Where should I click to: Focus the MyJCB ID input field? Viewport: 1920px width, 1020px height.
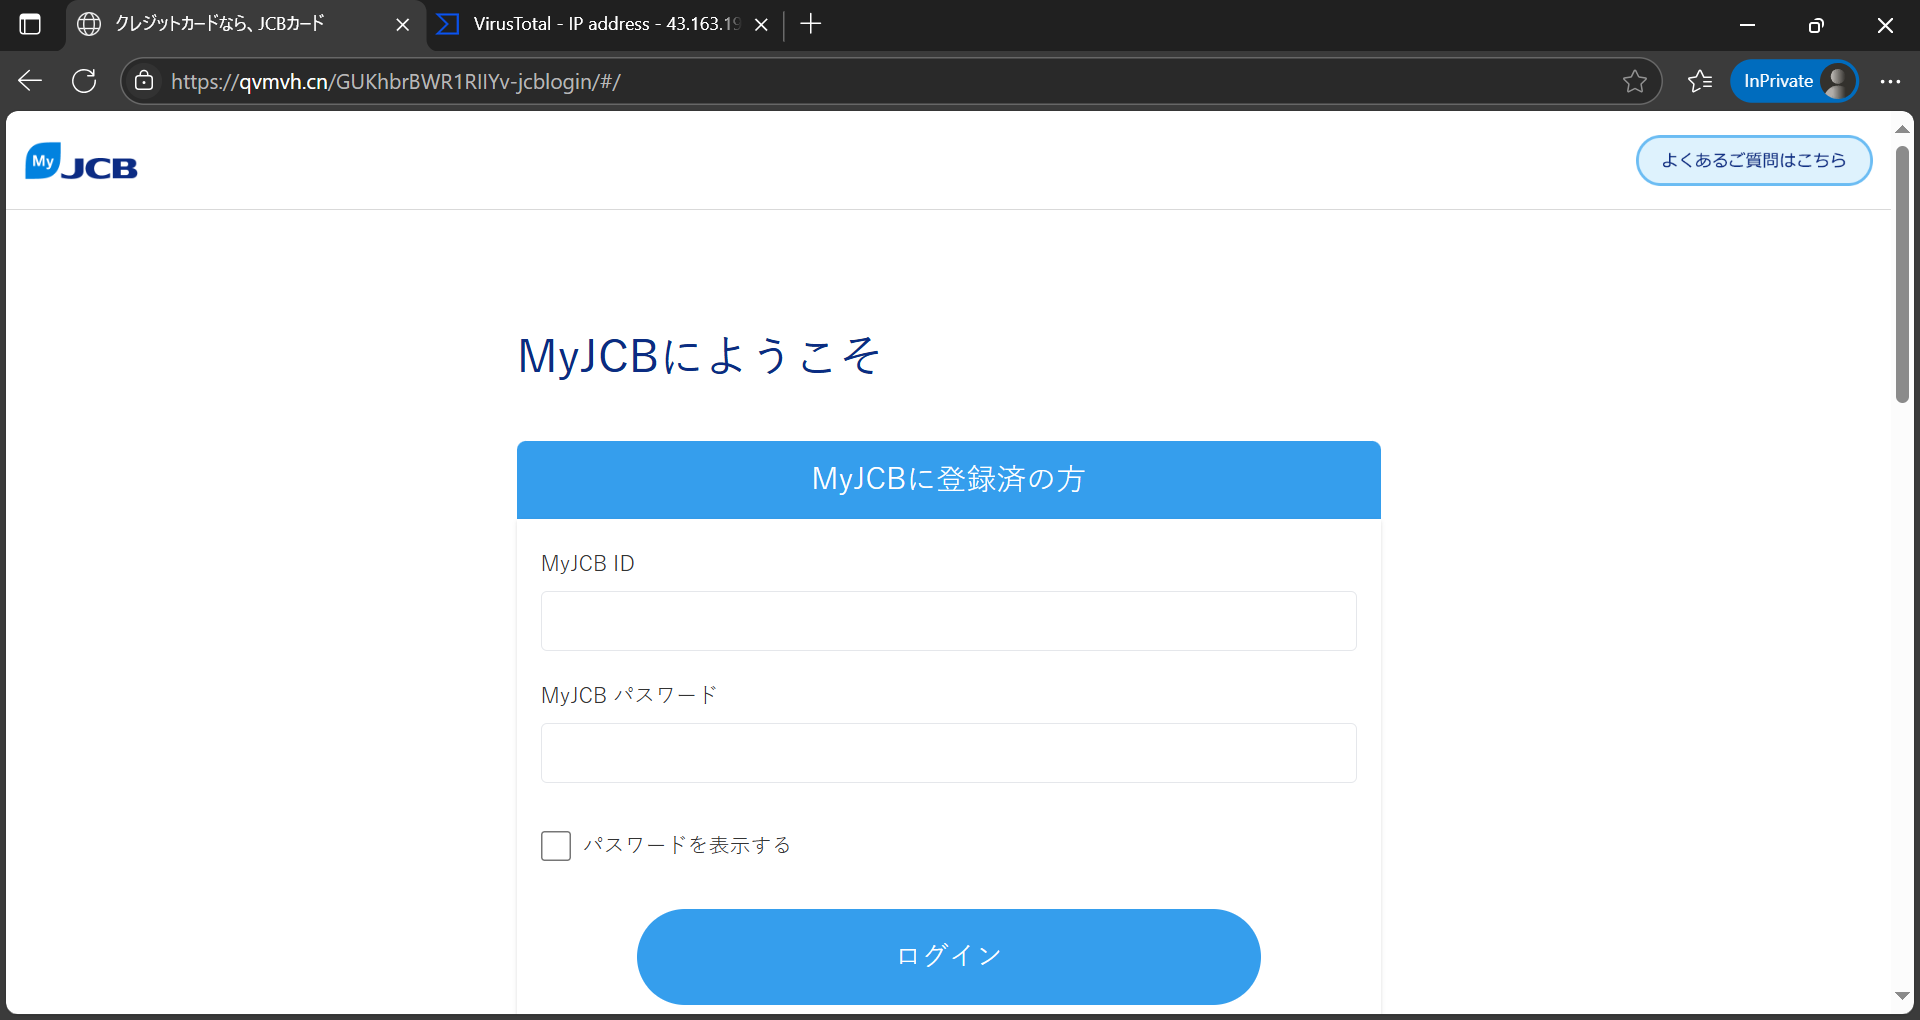(x=948, y=621)
